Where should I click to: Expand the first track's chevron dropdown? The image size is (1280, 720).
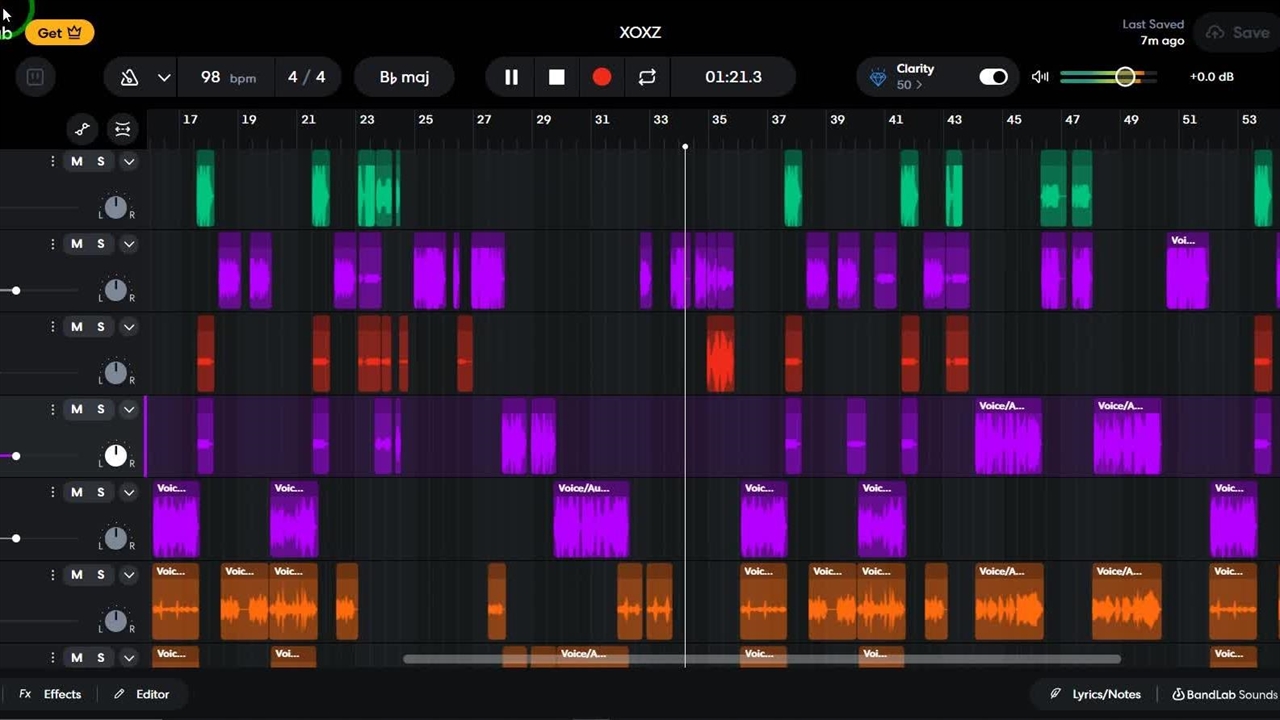pyautogui.click(x=129, y=161)
